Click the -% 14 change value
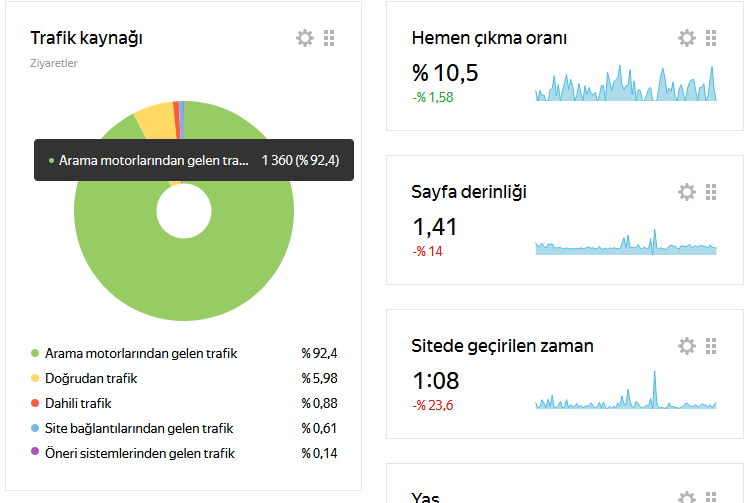Screen dimensions: 752x503 pyautogui.click(x=427, y=251)
